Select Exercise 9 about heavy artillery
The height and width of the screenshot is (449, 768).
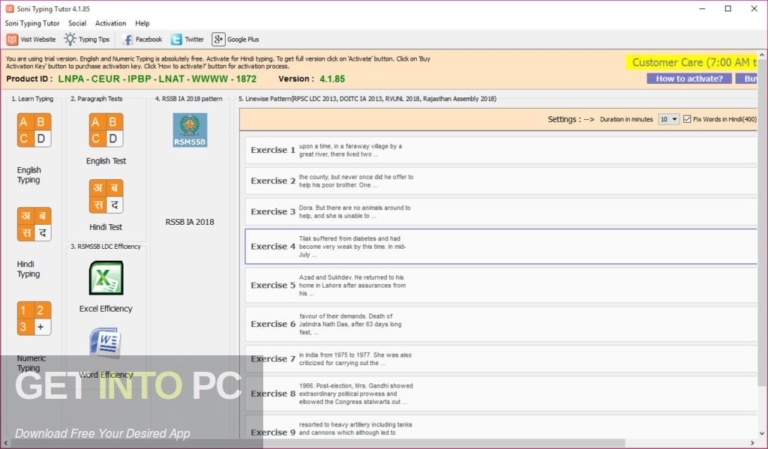[x=501, y=427]
